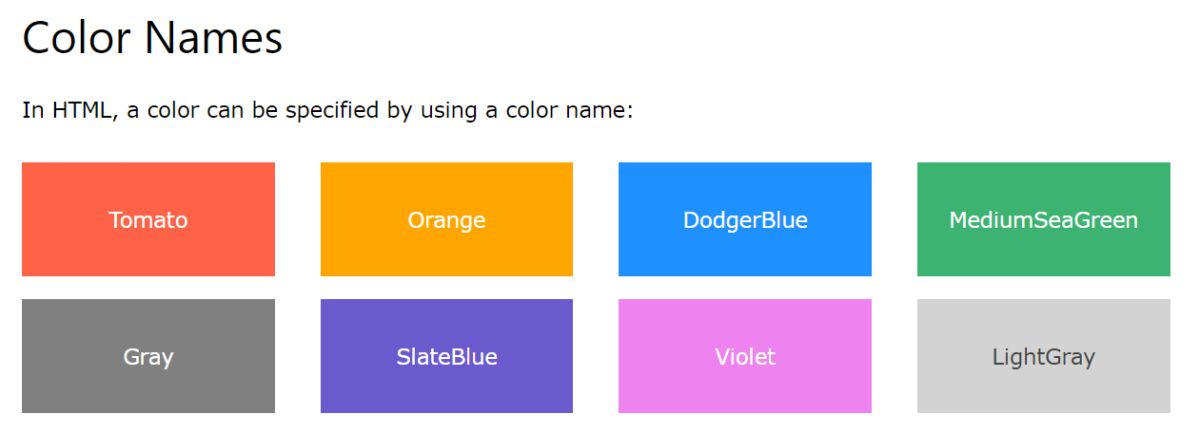The image size is (1200, 433).
Task: Click the dark "LightGray" text label
Action: [x=1043, y=357]
